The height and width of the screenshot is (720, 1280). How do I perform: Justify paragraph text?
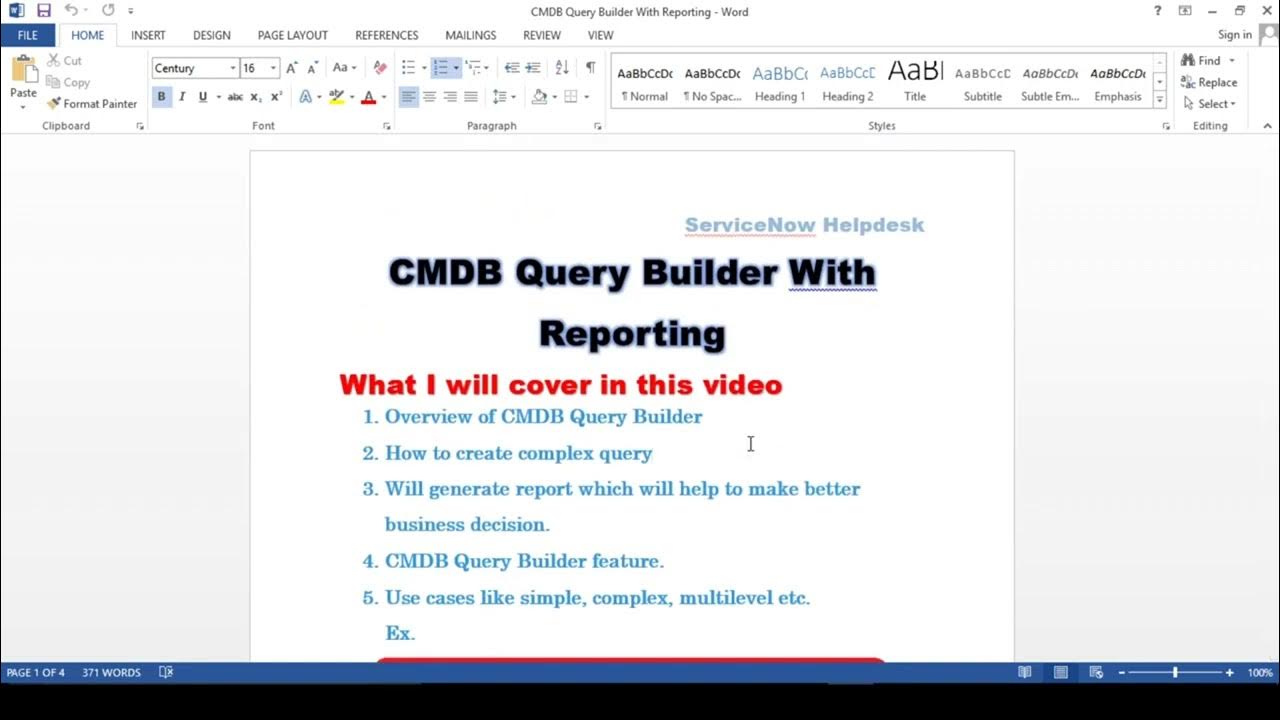[471, 97]
